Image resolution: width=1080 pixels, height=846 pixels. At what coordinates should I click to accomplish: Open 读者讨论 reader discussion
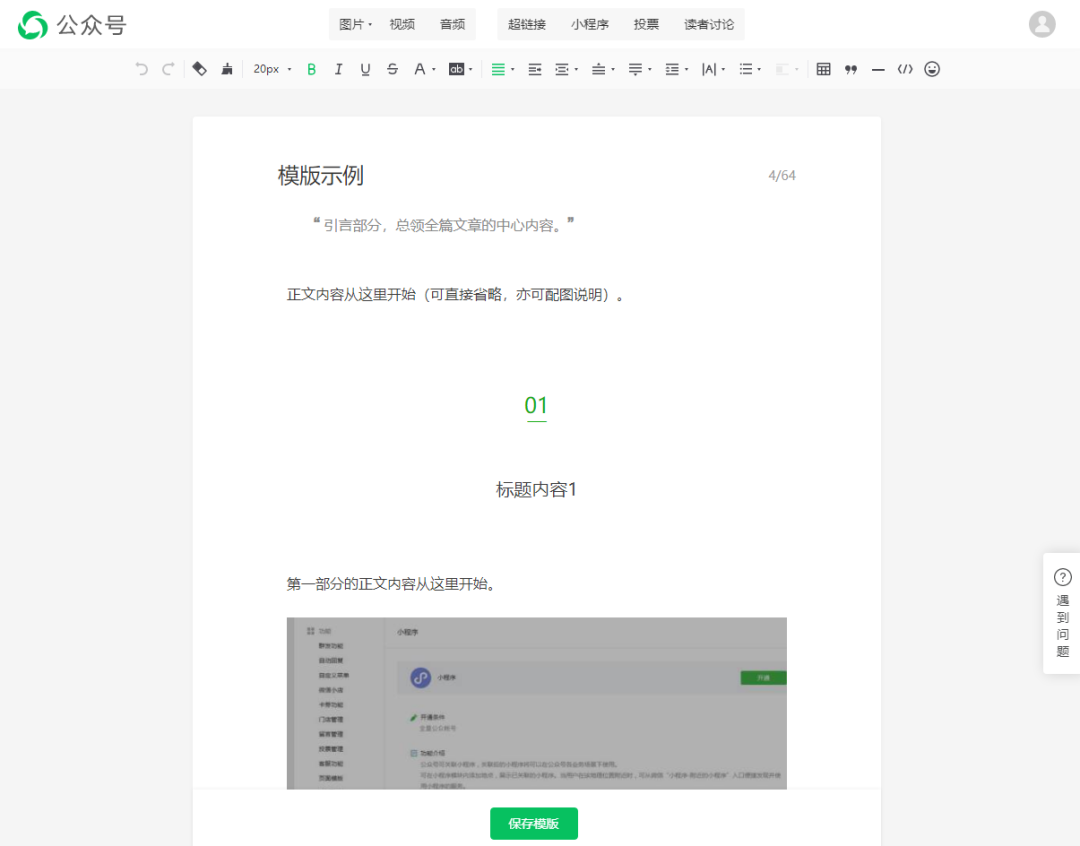click(709, 24)
